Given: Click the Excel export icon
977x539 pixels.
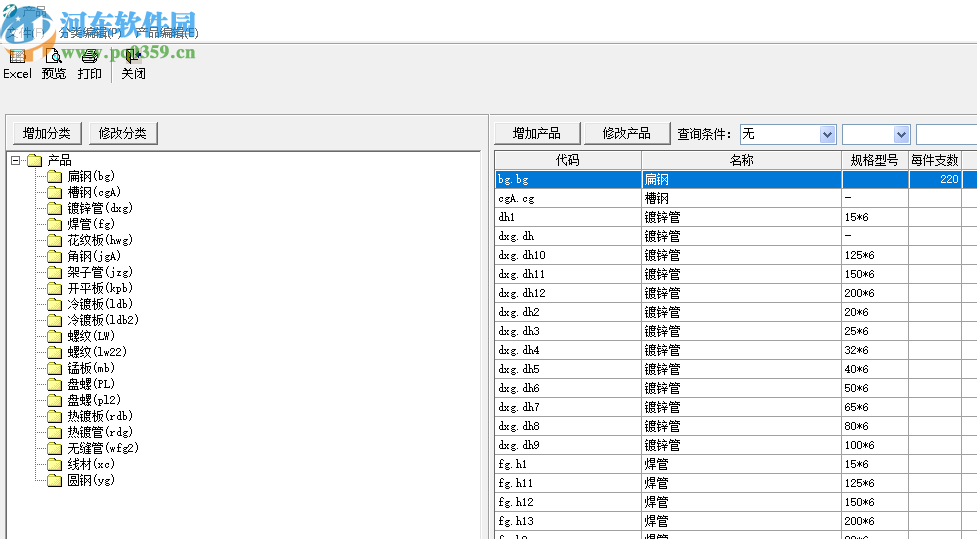Looking at the screenshot, I should click(17, 57).
